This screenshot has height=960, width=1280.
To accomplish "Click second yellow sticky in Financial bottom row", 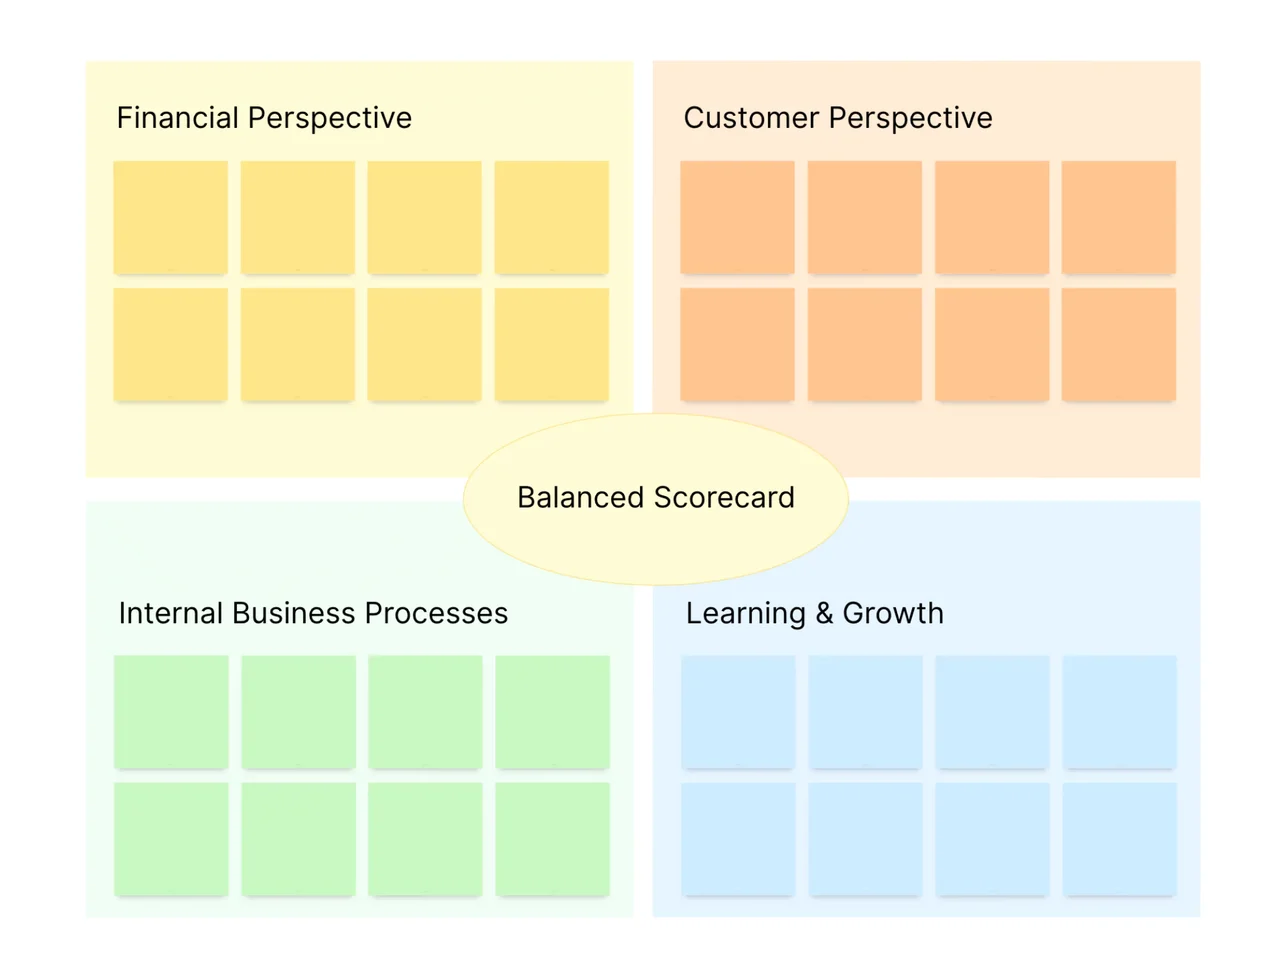I will click(x=298, y=345).
